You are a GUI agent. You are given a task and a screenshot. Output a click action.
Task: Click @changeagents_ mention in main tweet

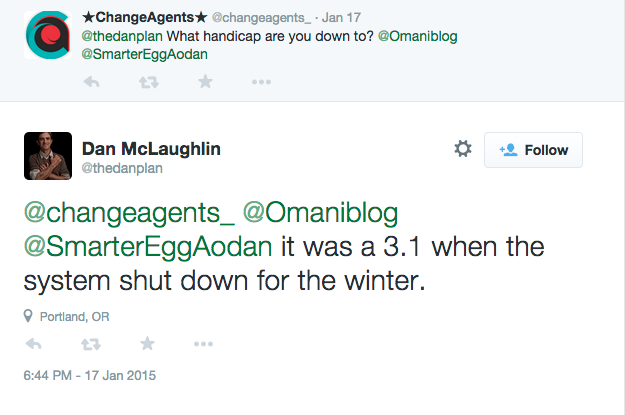coord(129,213)
